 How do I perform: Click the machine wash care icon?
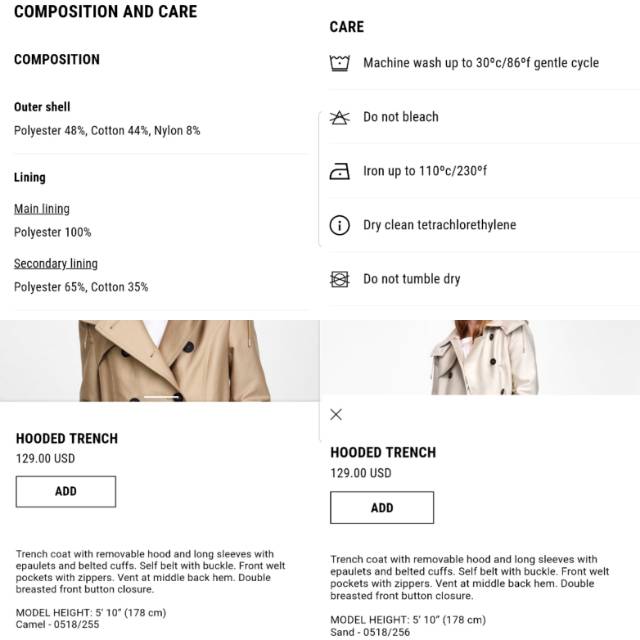340,63
